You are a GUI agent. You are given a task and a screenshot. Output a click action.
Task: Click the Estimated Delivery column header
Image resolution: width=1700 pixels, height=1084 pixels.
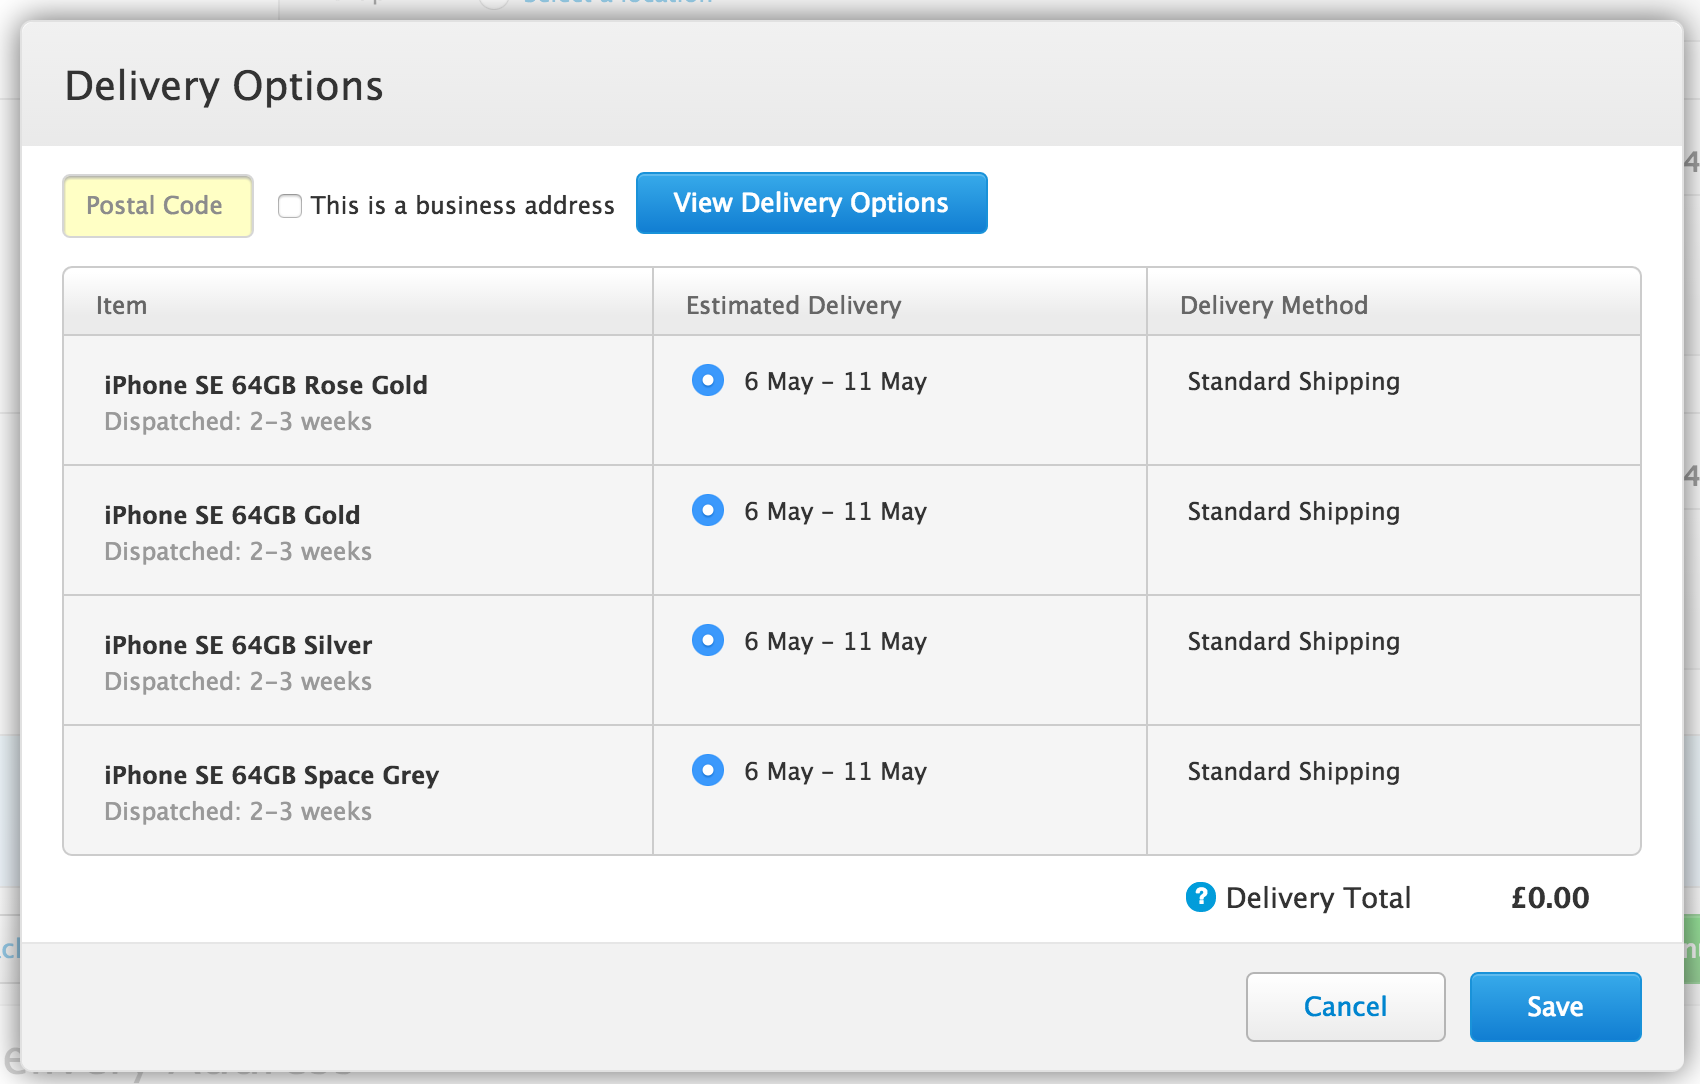coord(793,305)
